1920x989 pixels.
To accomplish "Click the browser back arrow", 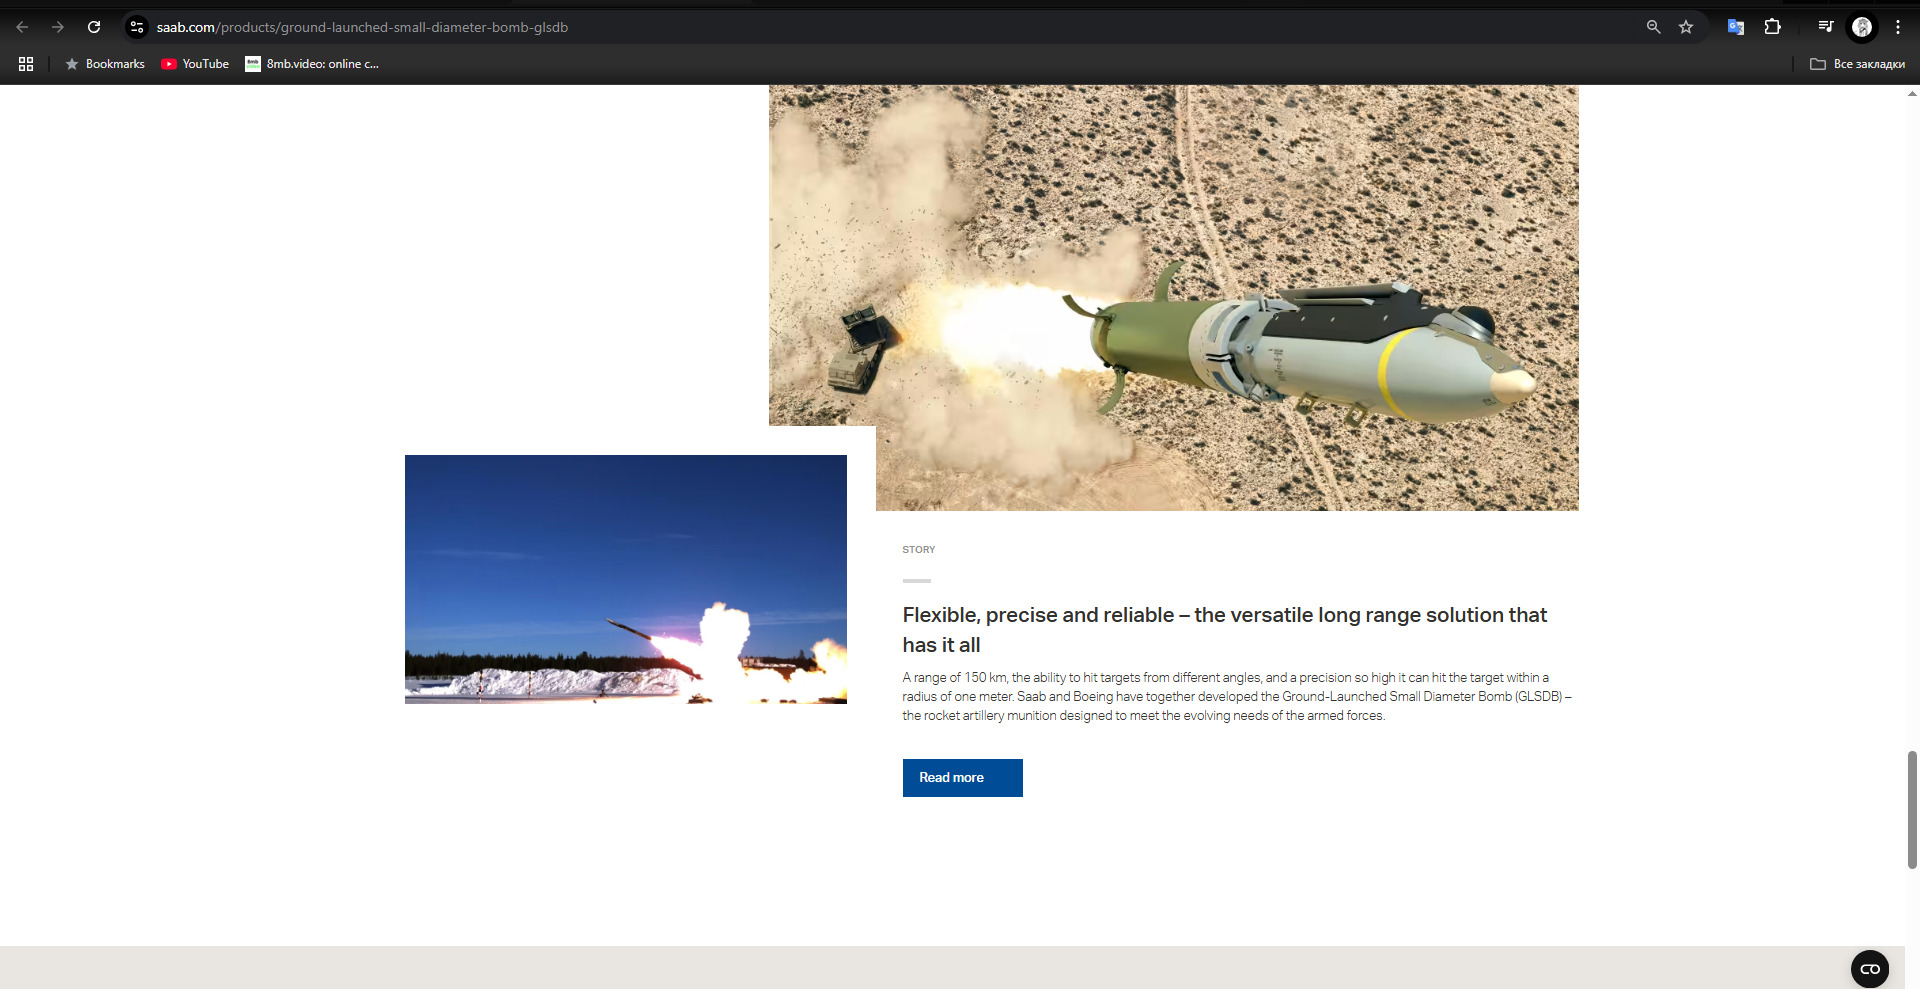I will pyautogui.click(x=22, y=27).
